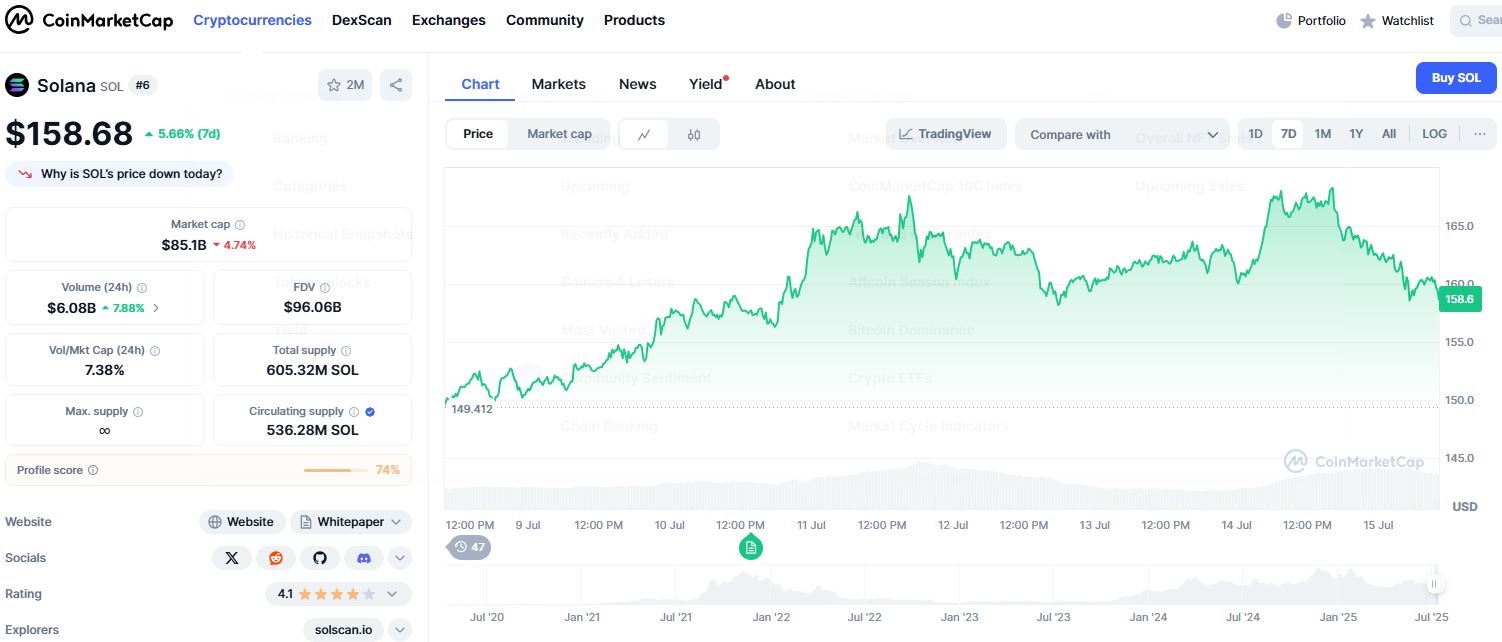Image resolution: width=1502 pixels, height=642 pixels.
Task: Click the Solana coin logo icon
Action: point(17,85)
